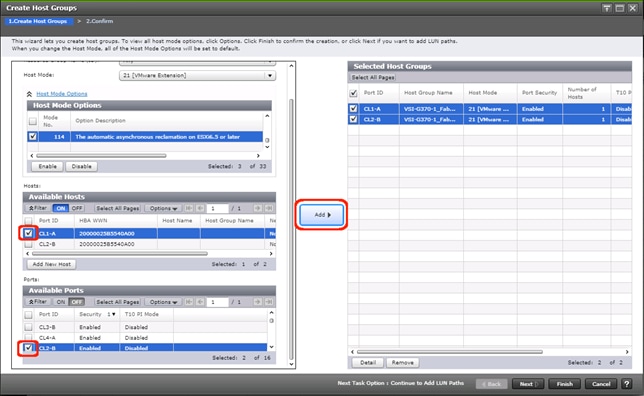
Task: Click the Finish button
Action: coord(564,384)
